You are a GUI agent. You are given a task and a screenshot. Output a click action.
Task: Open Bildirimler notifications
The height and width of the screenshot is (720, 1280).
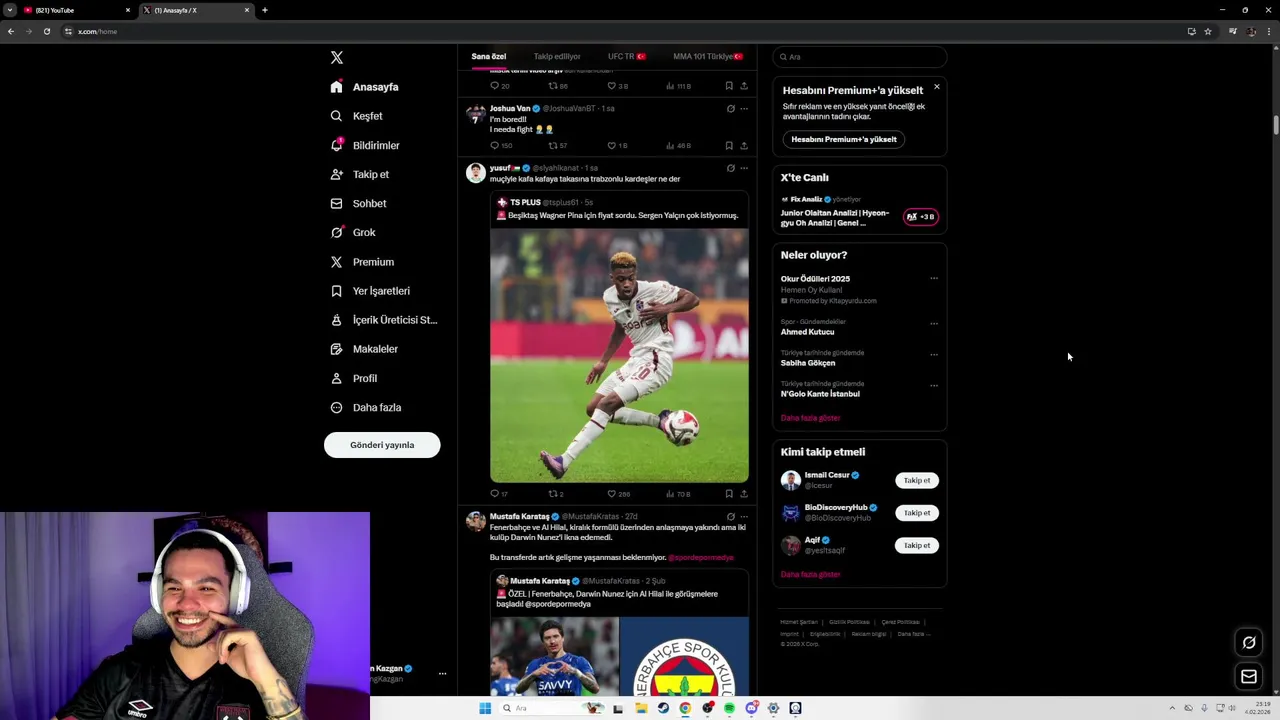(365, 145)
